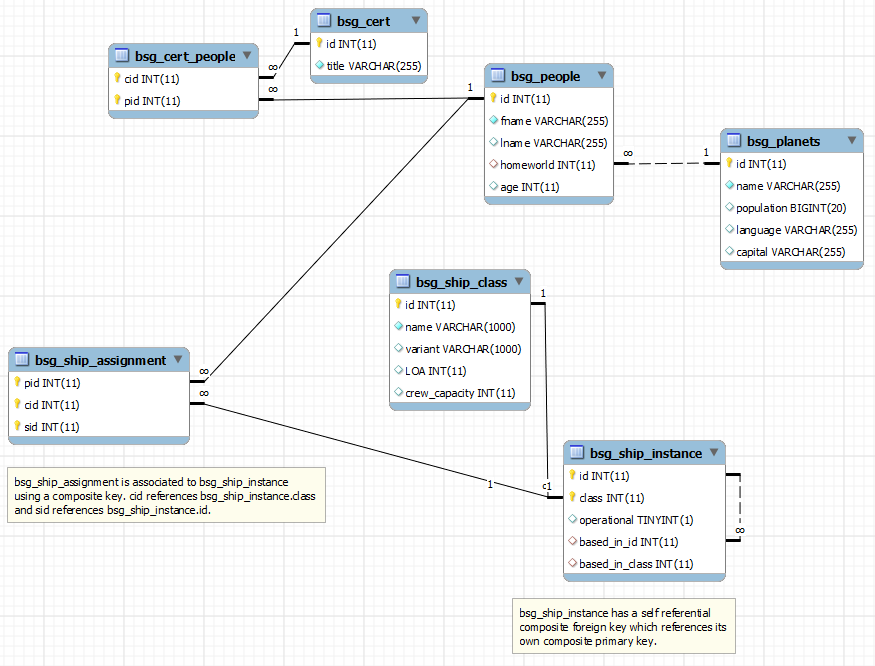Image resolution: width=875 pixels, height=666 pixels.
Task: Collapse the bsg_planets table via header arrow
Action: pos(852,140)
